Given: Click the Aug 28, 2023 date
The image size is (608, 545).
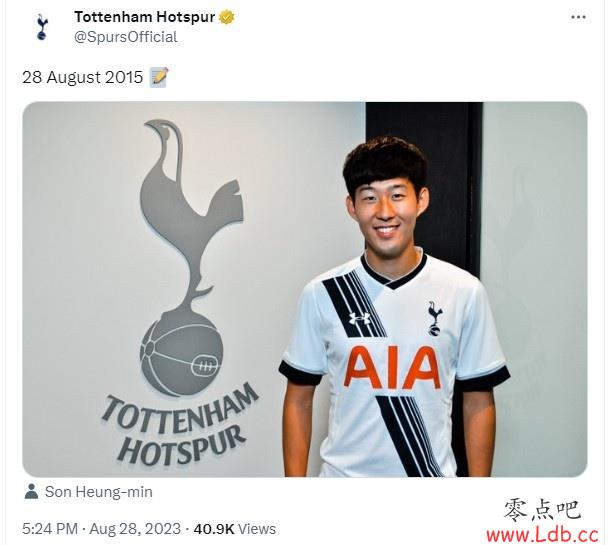Looking at the screenshot, I should (135, 529).
